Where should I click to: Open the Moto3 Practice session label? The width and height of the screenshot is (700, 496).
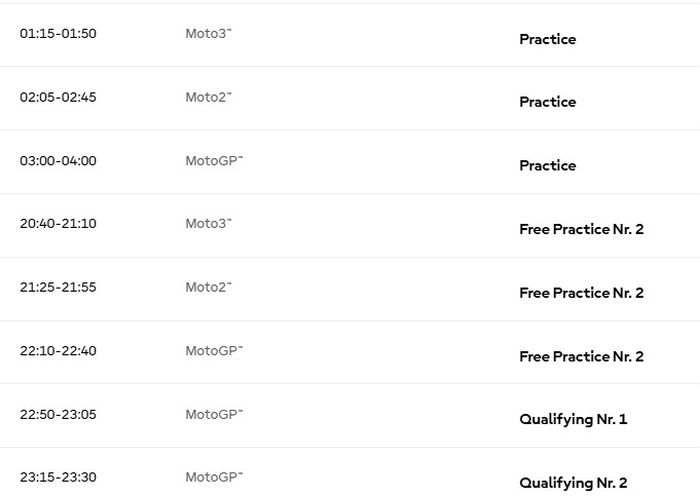547,39
